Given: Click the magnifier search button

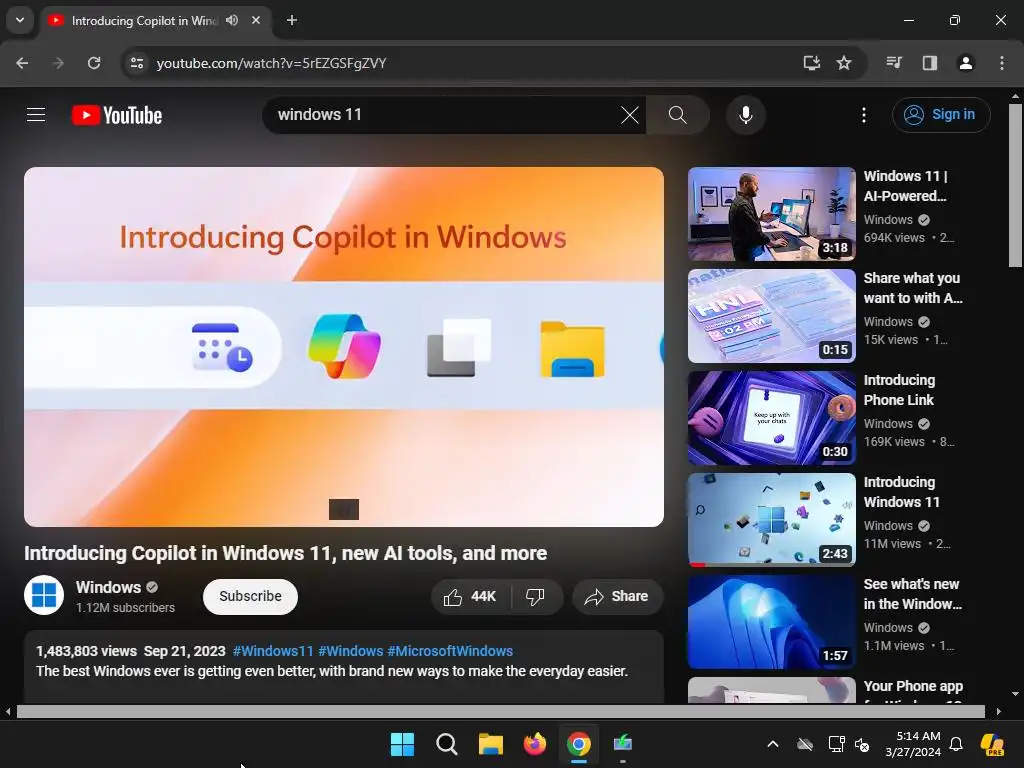Looking at the screenshot, I should [x=678, y=115].
